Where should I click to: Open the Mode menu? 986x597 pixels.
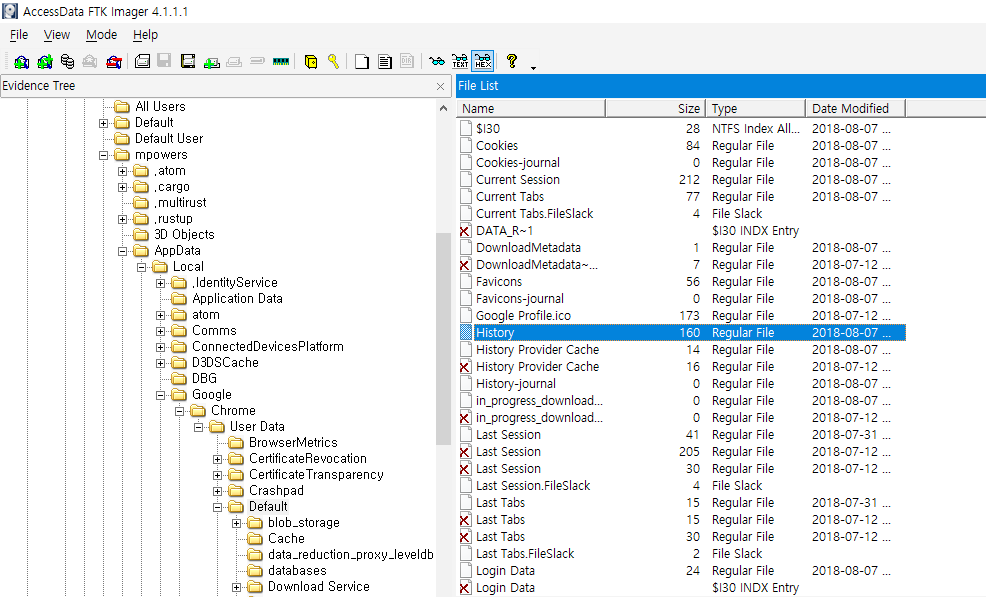(x=101, y=35)
